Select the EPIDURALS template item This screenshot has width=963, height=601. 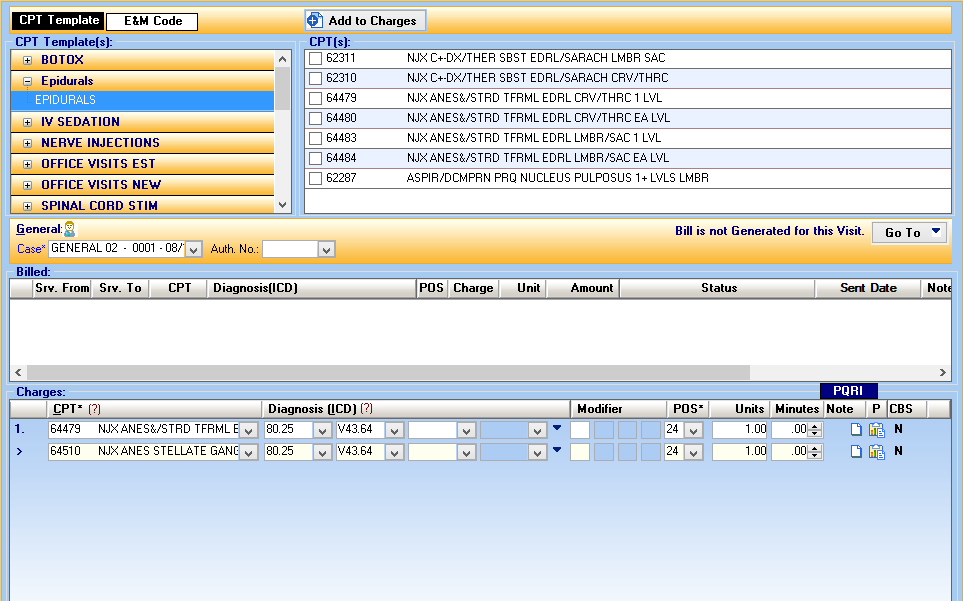(x=142, y=100)
